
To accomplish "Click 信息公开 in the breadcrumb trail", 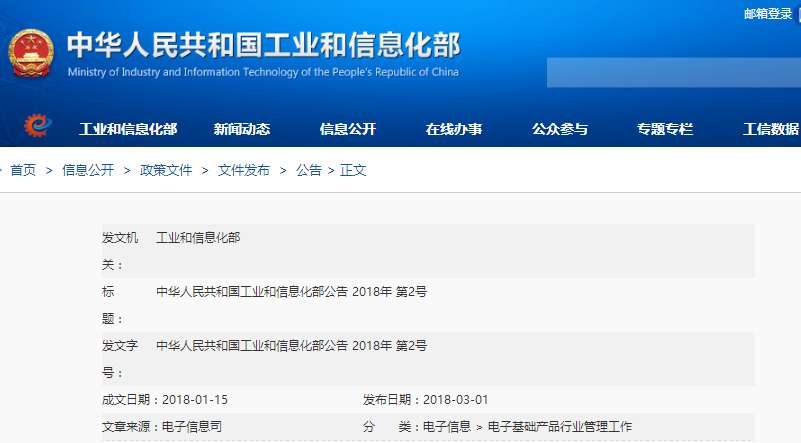I will 88,170.
